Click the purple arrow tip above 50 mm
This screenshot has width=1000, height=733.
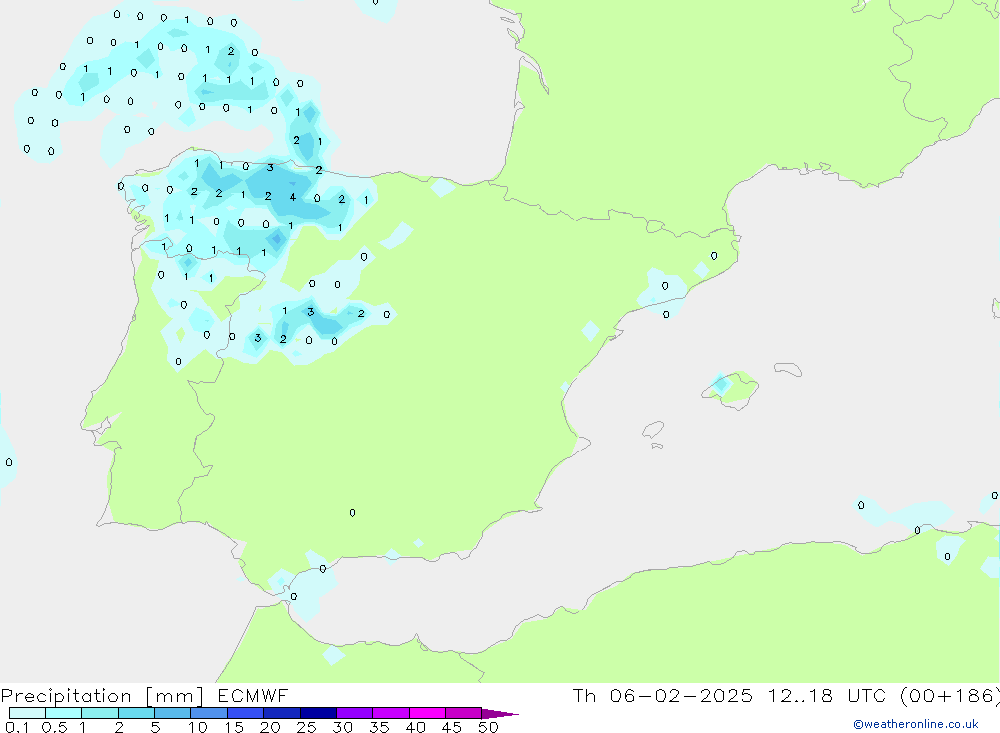(x=499, y=714)
